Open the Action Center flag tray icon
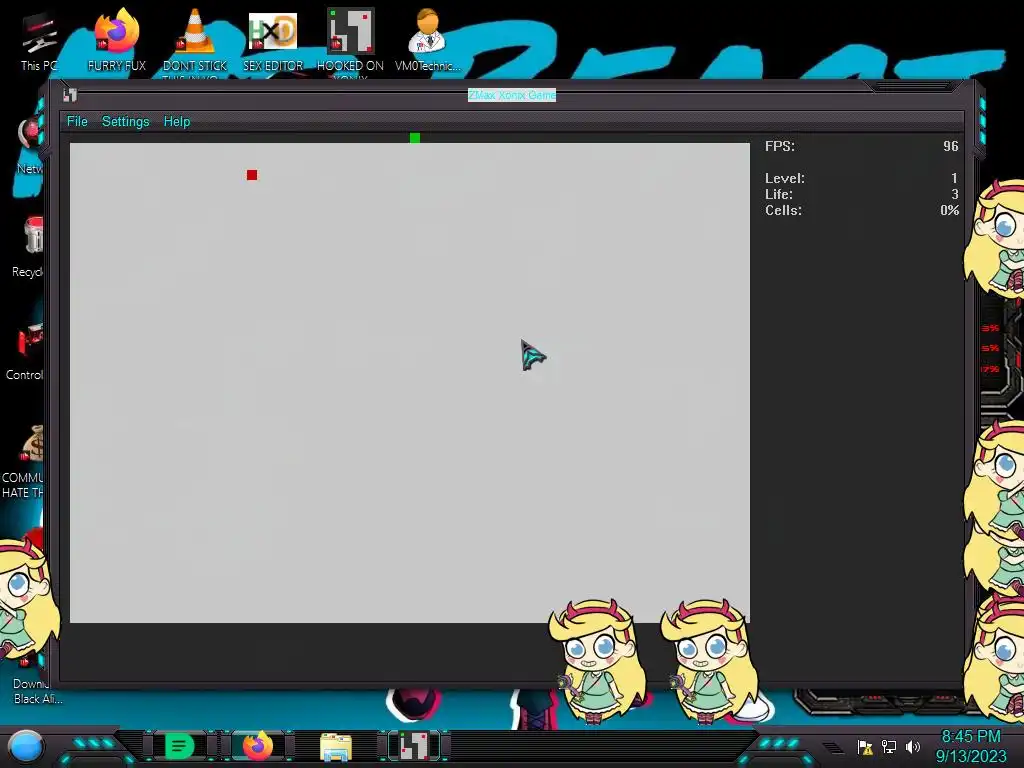The image size is (1024, 768). [865, 746]
